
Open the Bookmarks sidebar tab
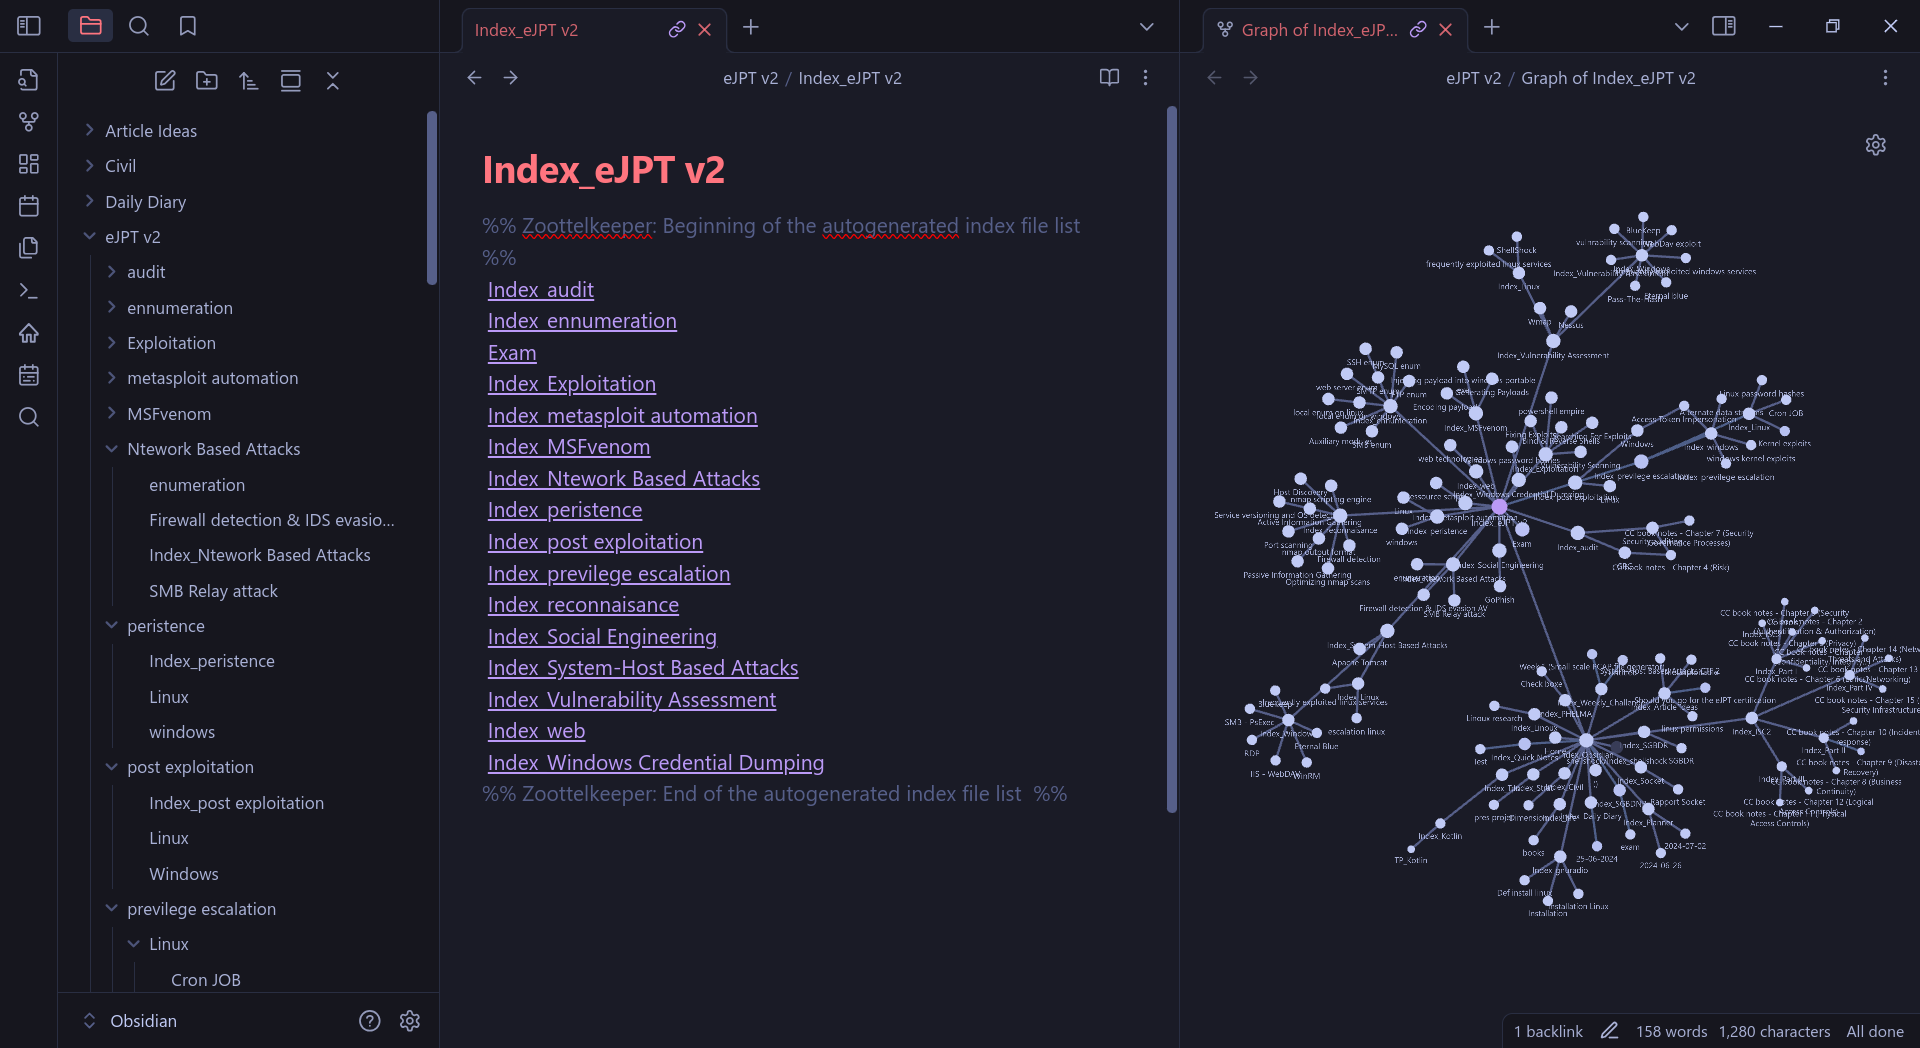click(x=187, y=27)
